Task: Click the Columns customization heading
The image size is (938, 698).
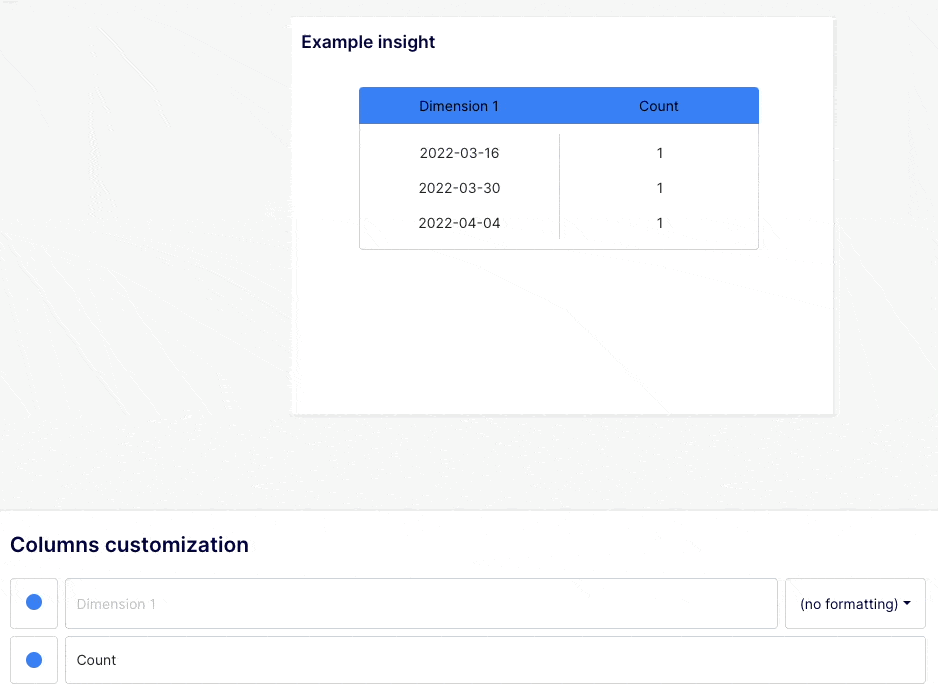Action: pos(128,545)
